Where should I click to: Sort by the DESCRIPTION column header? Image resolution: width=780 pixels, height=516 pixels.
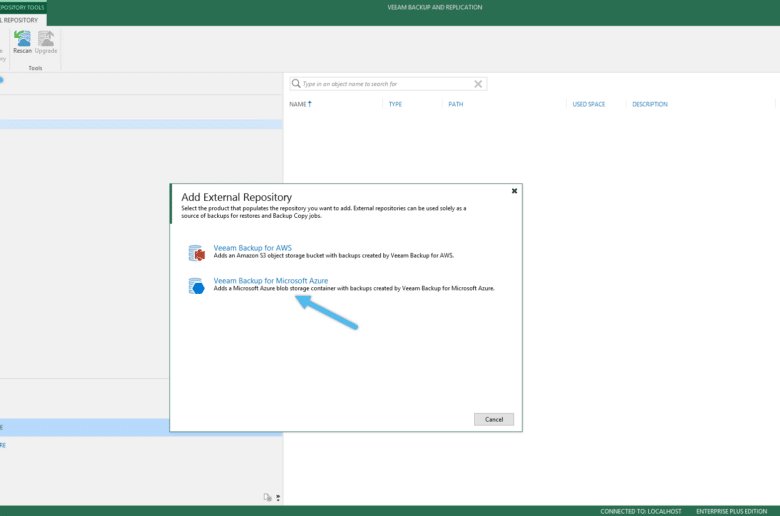650,104
